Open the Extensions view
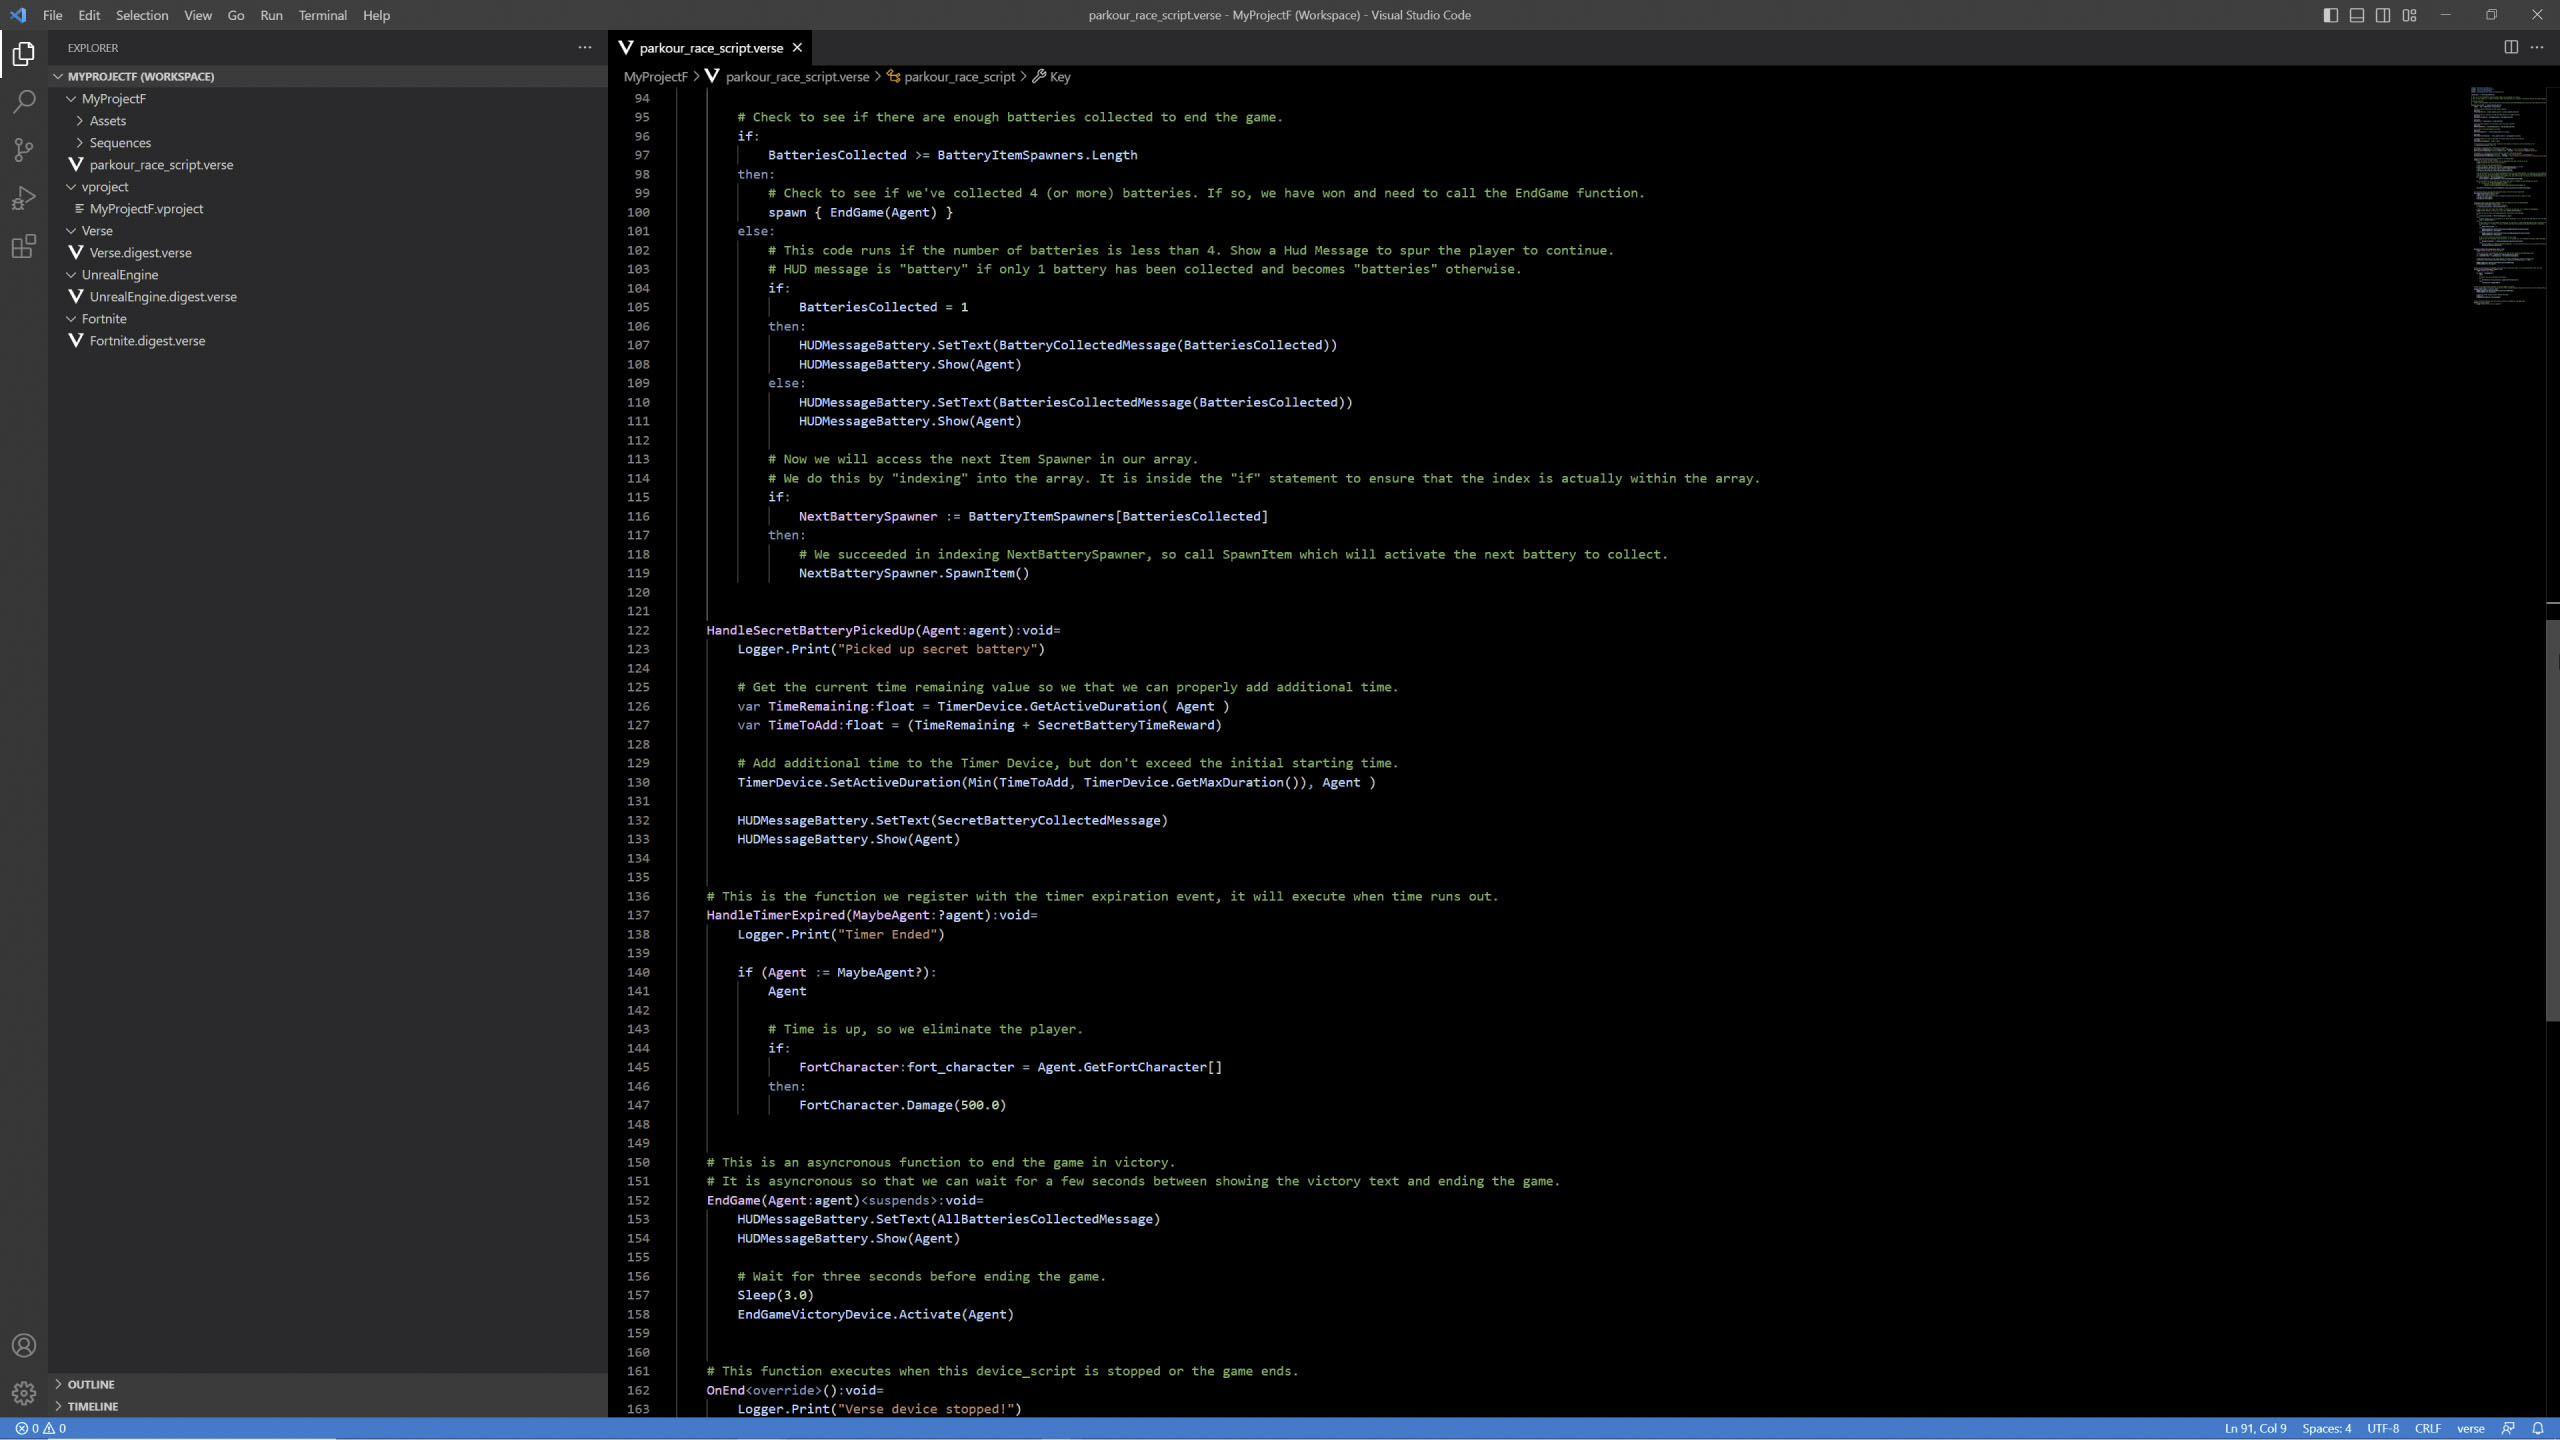The image size is (2560, 1440). pos(24,246)
